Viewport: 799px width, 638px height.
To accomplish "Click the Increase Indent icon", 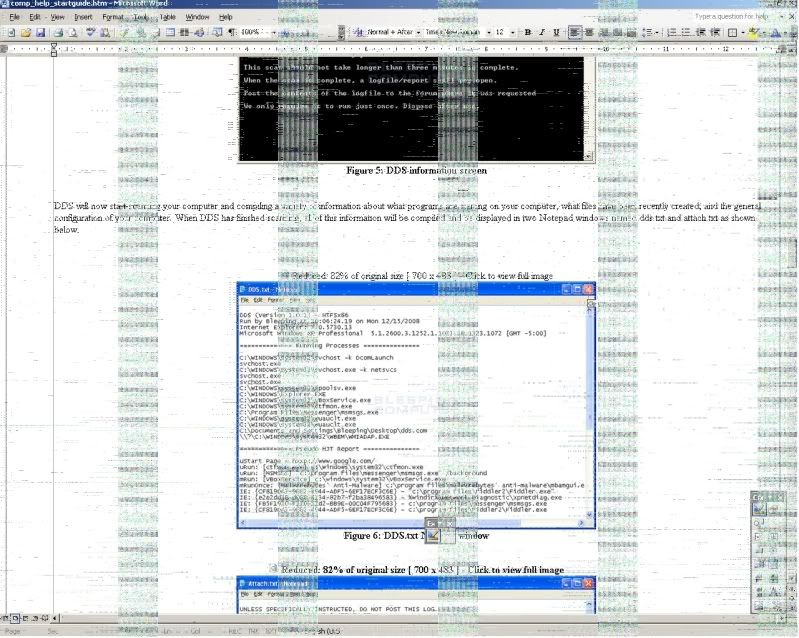I will (715, 33).
